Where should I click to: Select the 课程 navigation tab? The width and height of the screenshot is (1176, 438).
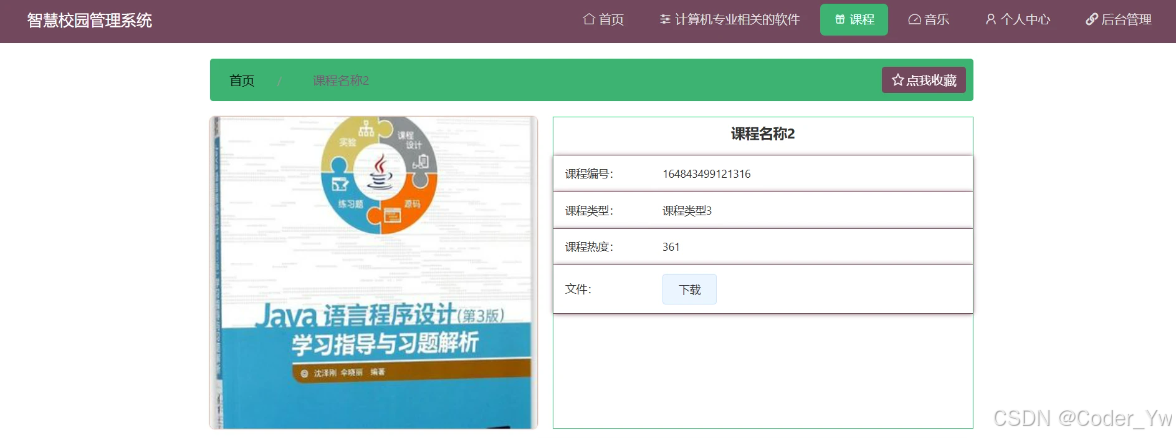click(854, 20)
